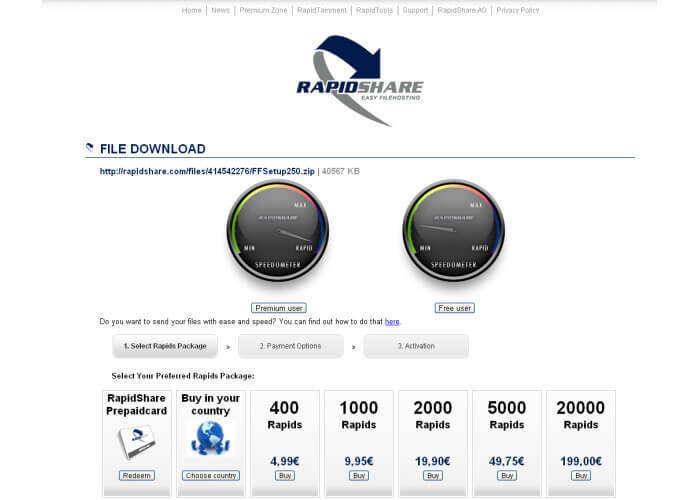Open the FFSetup250.zip file URL

coord(207,171)
